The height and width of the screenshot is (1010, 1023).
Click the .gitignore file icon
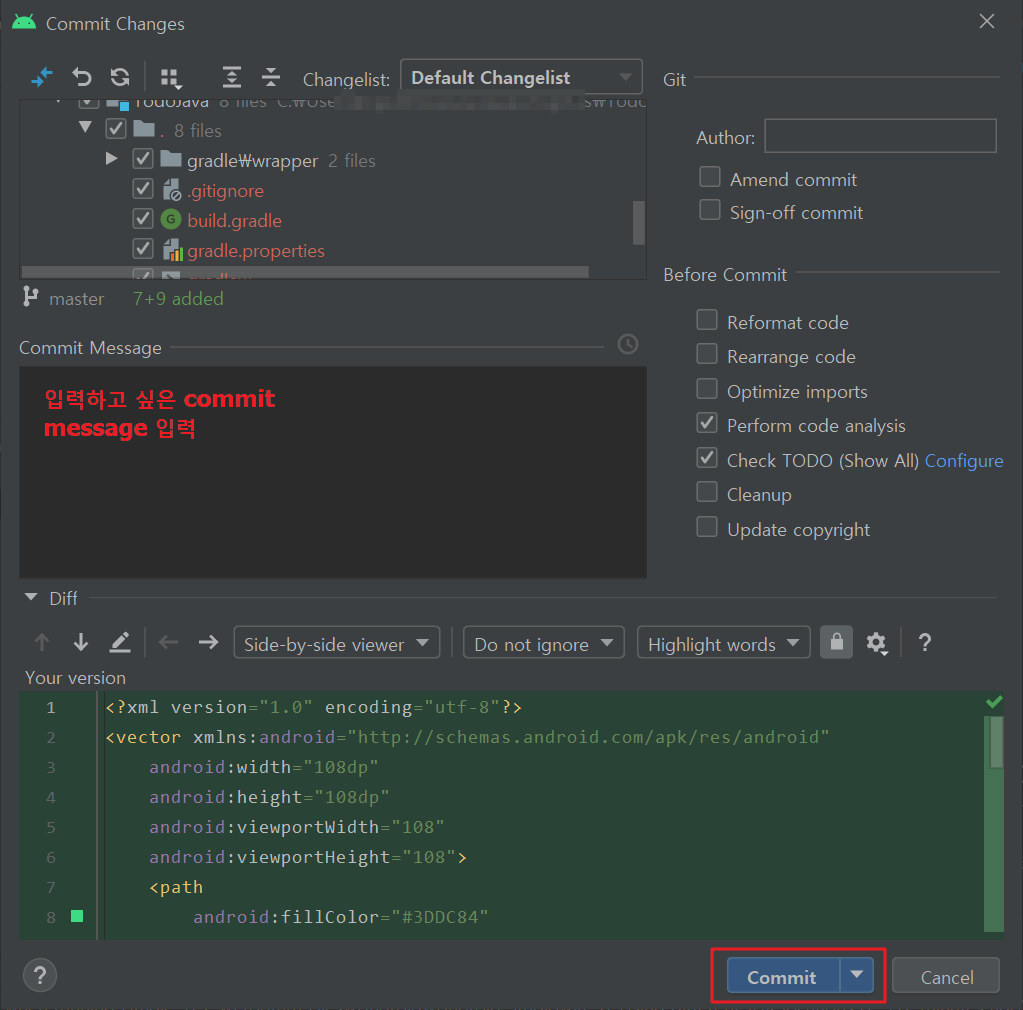click(x=172, y=190)
